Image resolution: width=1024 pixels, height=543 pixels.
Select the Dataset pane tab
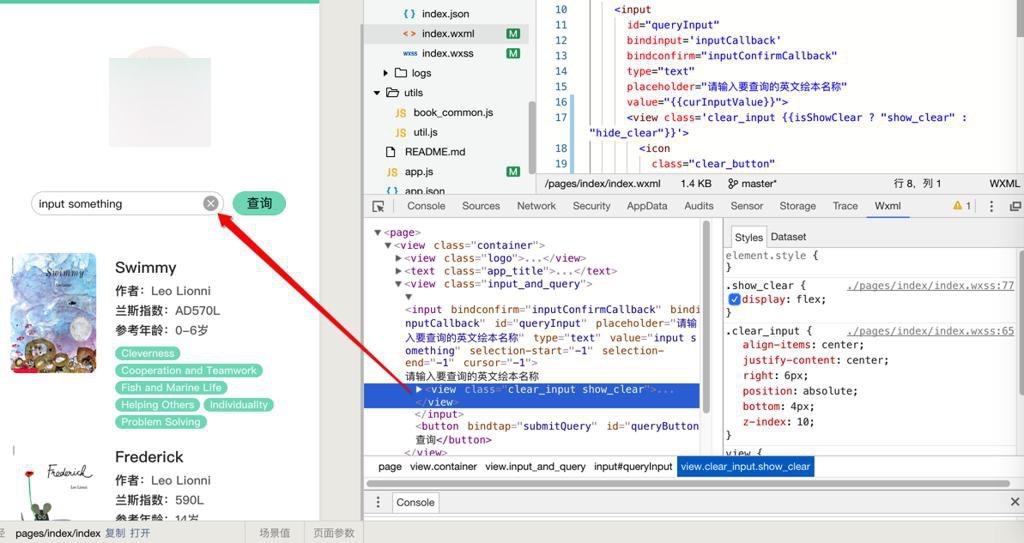pyautogui.click(x=788, y=237)
